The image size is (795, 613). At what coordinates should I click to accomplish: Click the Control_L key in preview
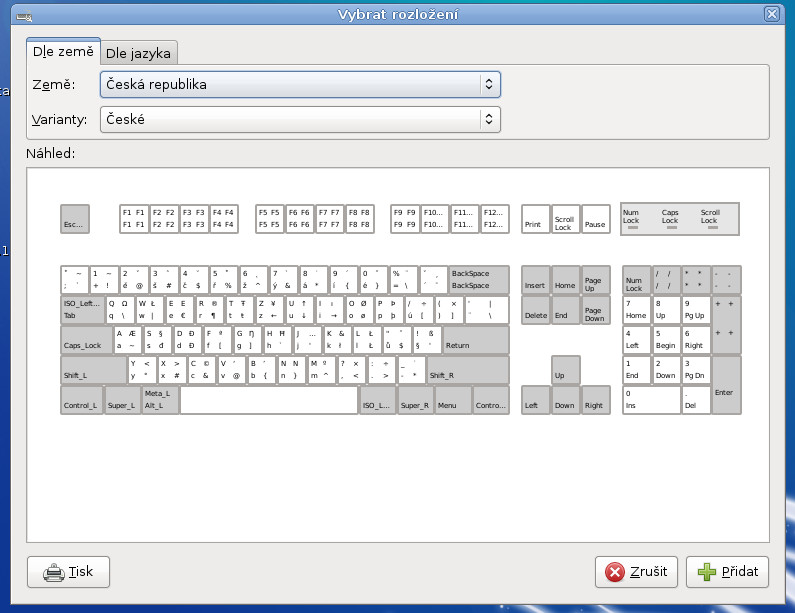tap(82, 400)
